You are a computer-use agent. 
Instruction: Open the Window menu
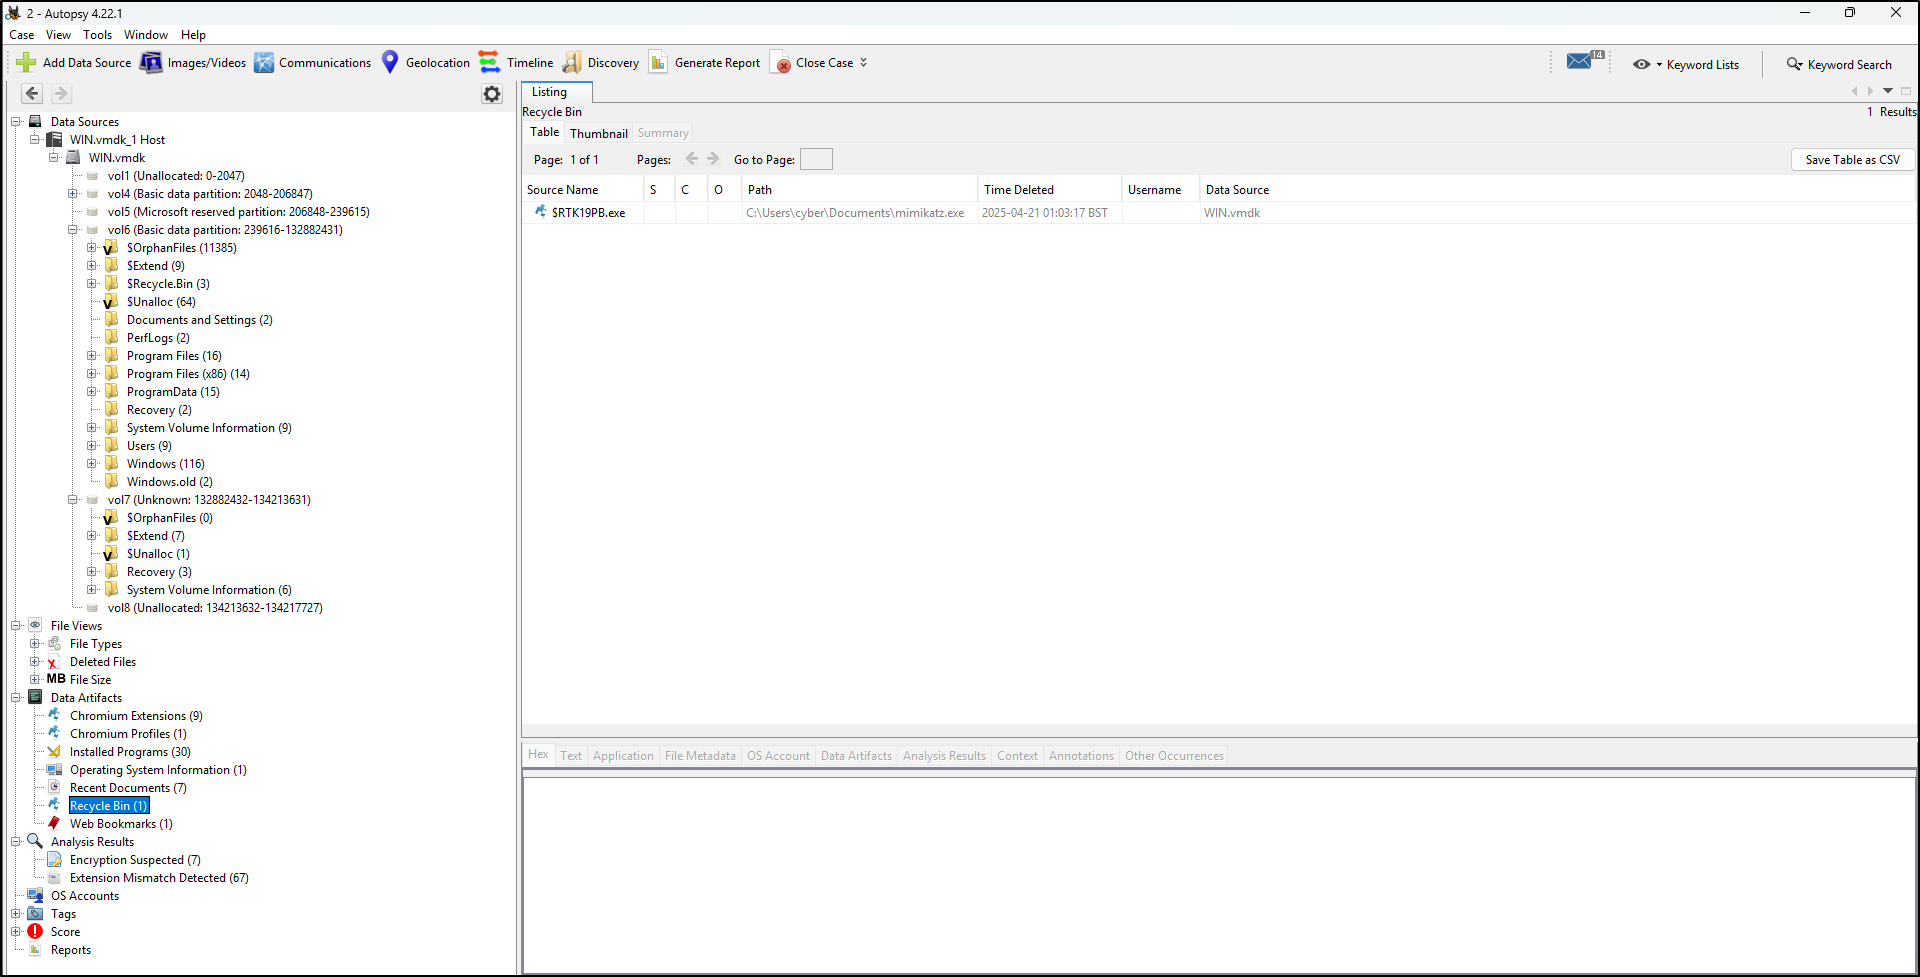[146, 35]
